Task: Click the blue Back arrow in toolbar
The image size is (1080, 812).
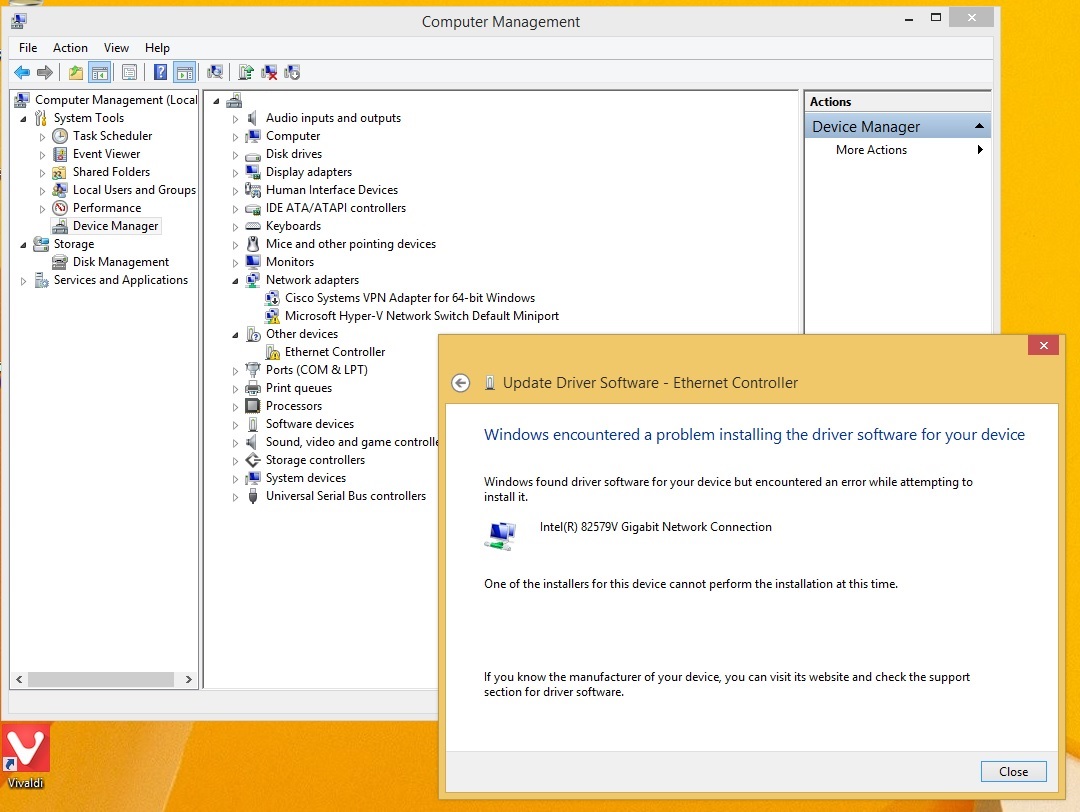Action: click(x=22, y=72)
